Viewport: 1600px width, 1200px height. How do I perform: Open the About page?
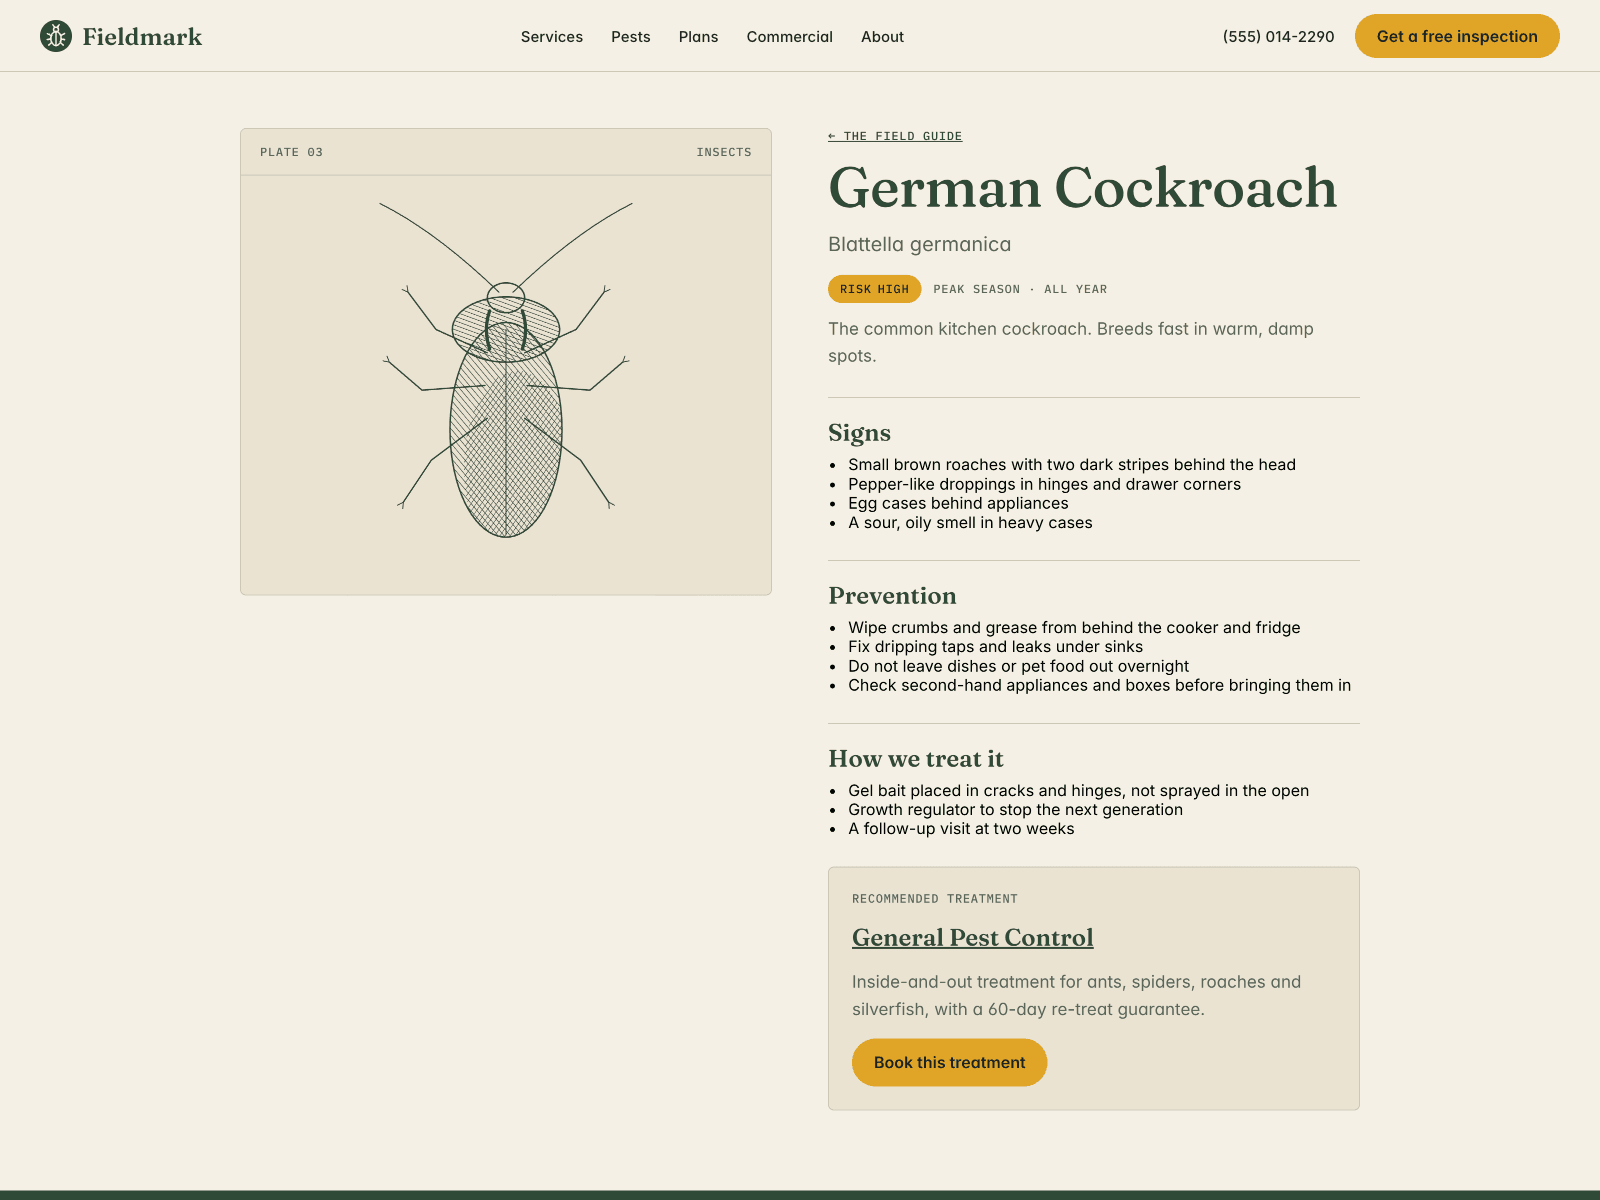pyautogui.click(x=882, y=37)
